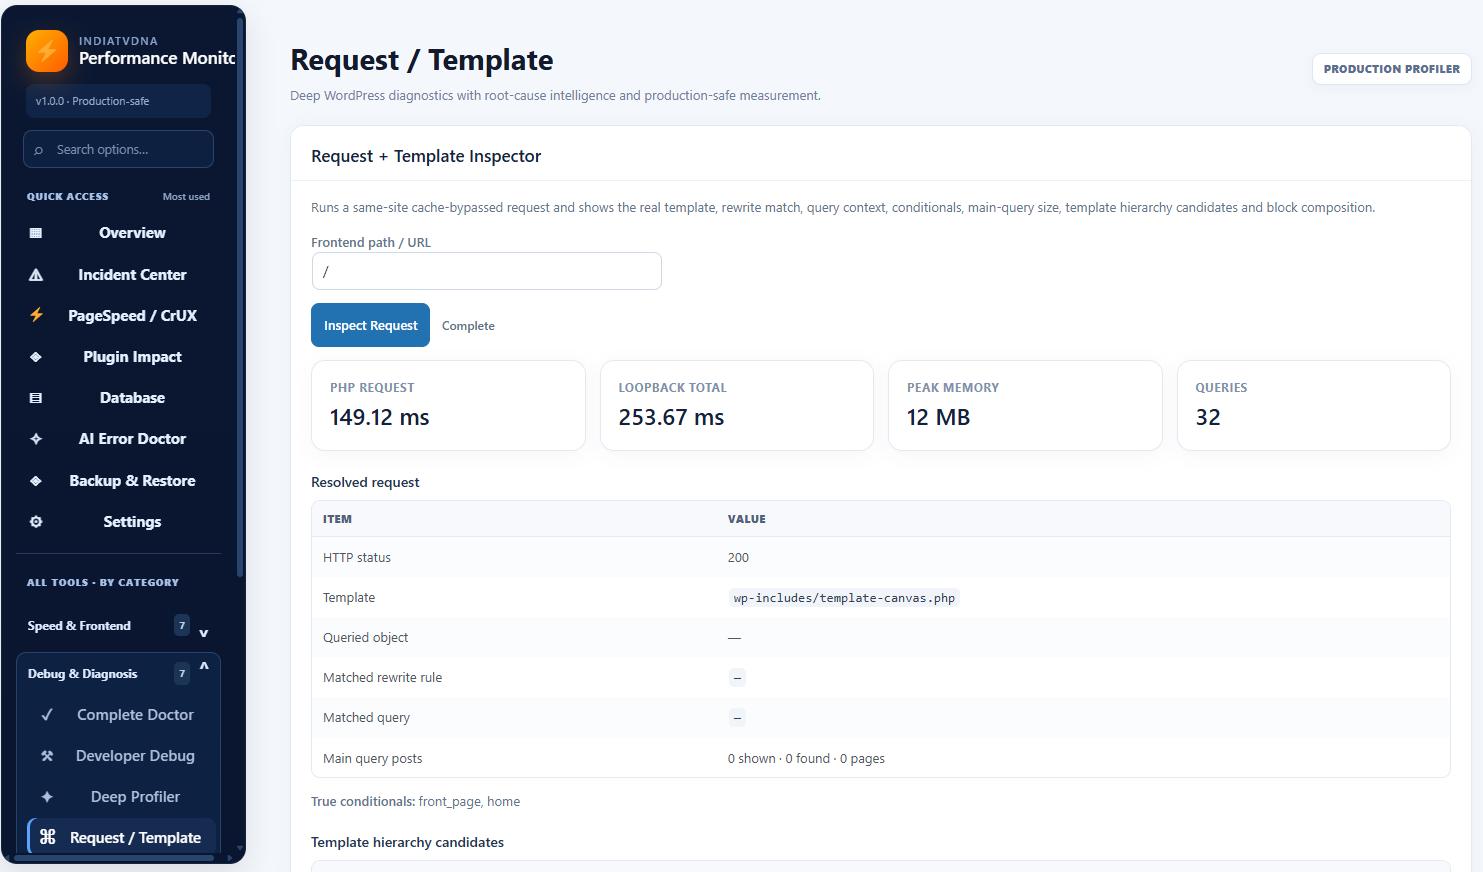
Task: Click the Queries 32 card
Action: (x=1314, y=405)
